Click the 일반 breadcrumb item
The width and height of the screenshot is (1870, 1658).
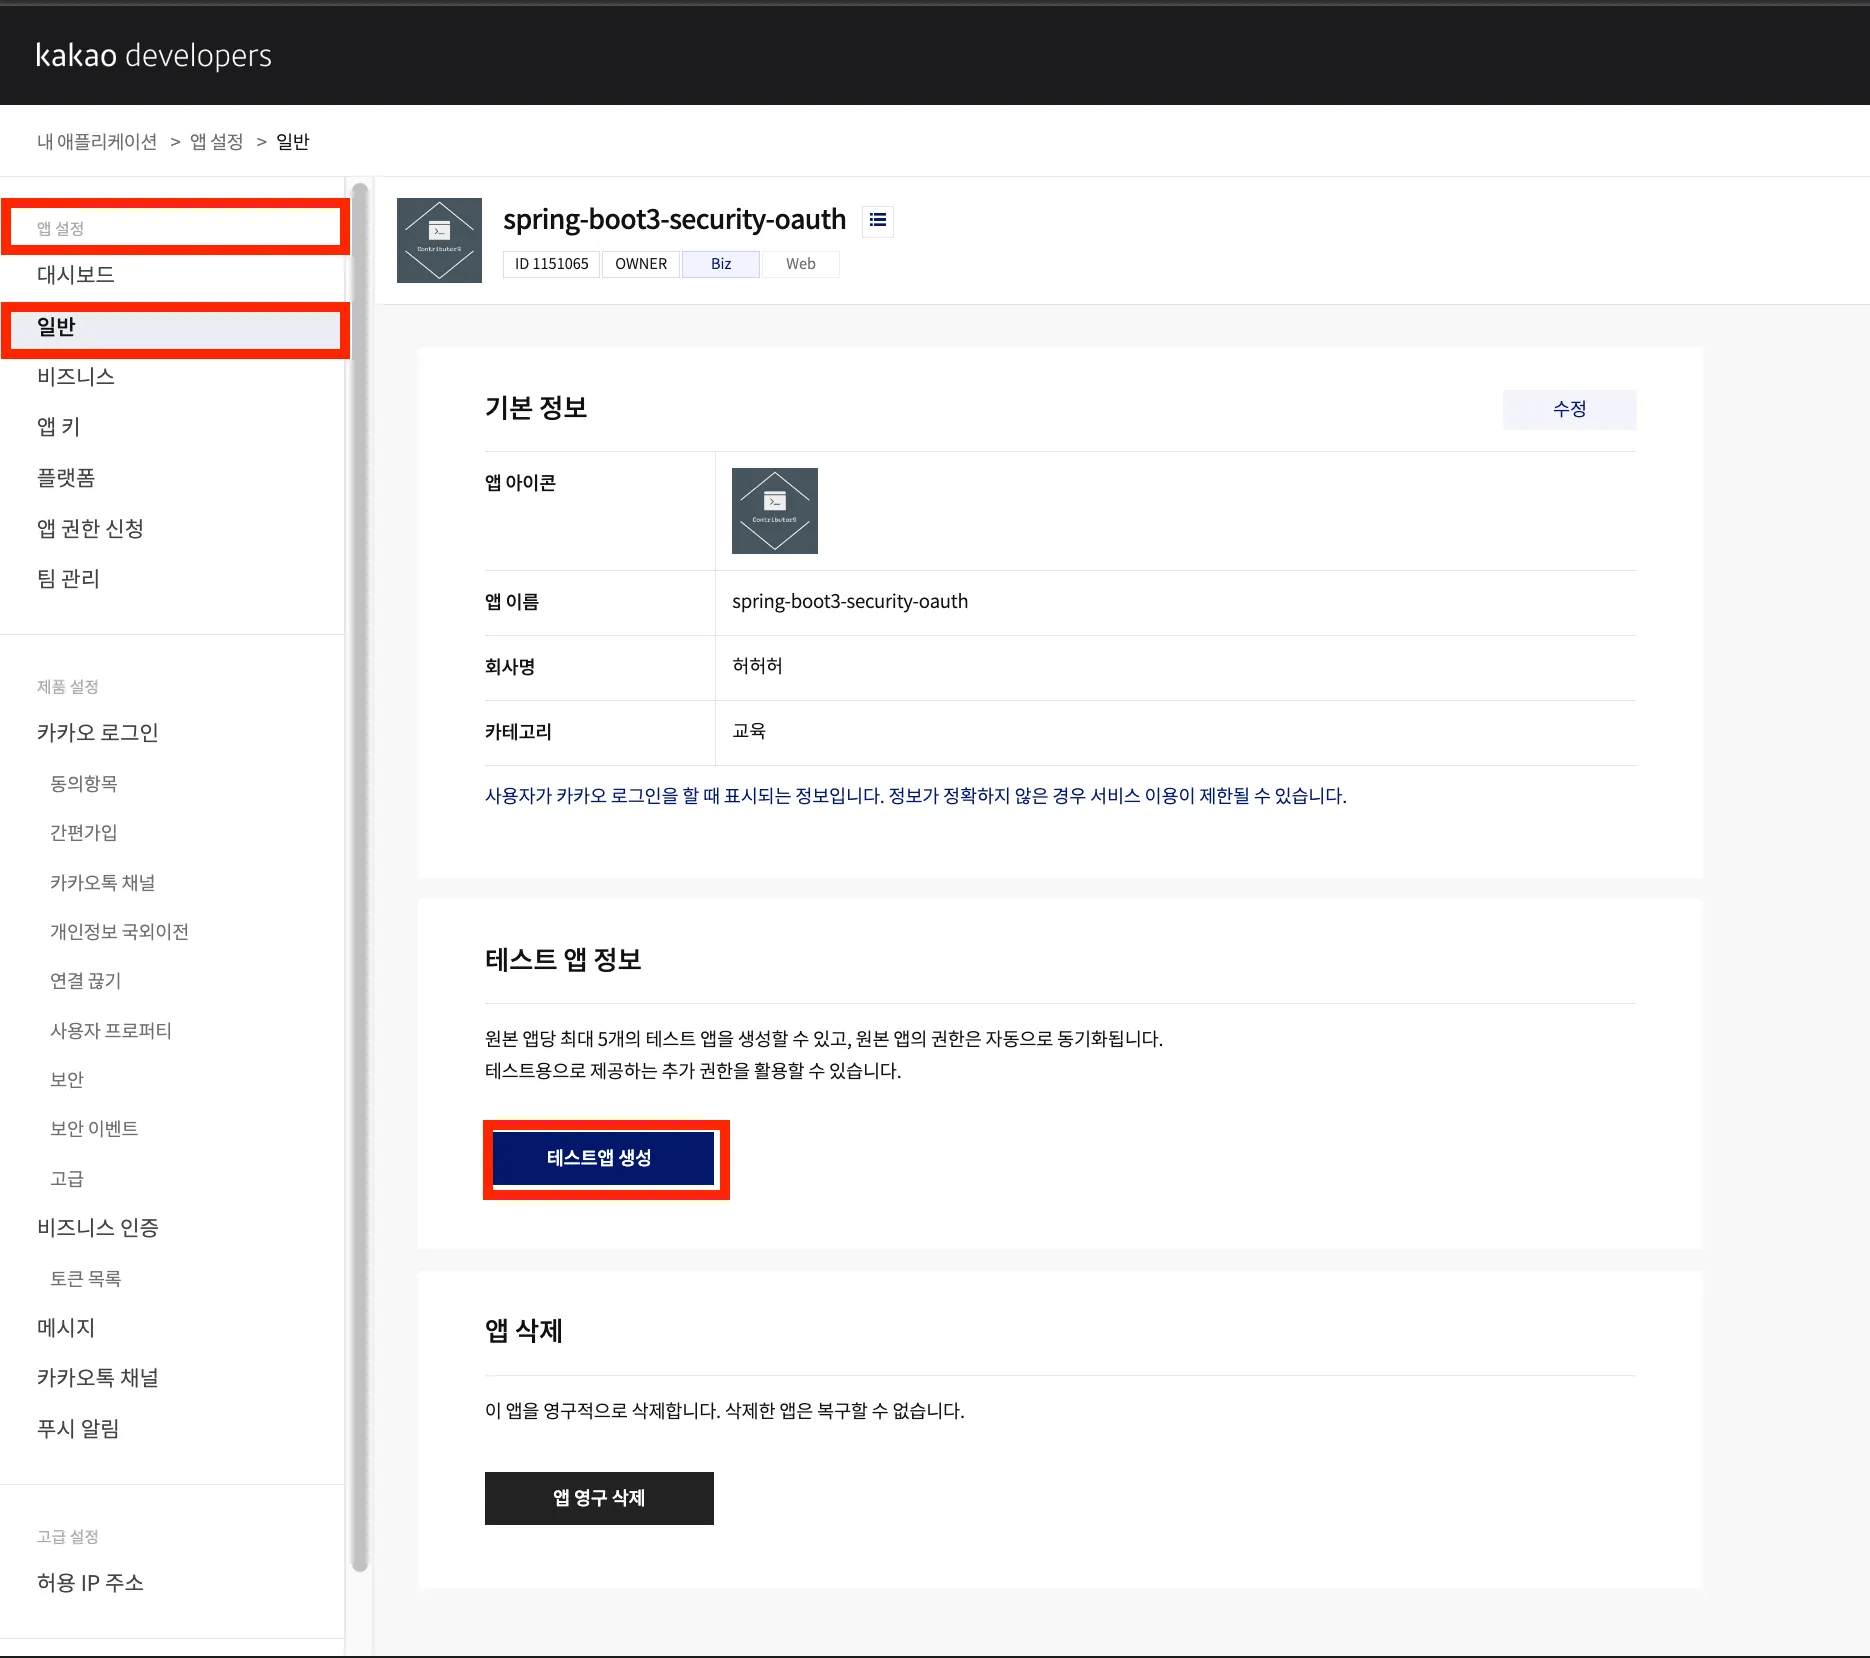293,142
